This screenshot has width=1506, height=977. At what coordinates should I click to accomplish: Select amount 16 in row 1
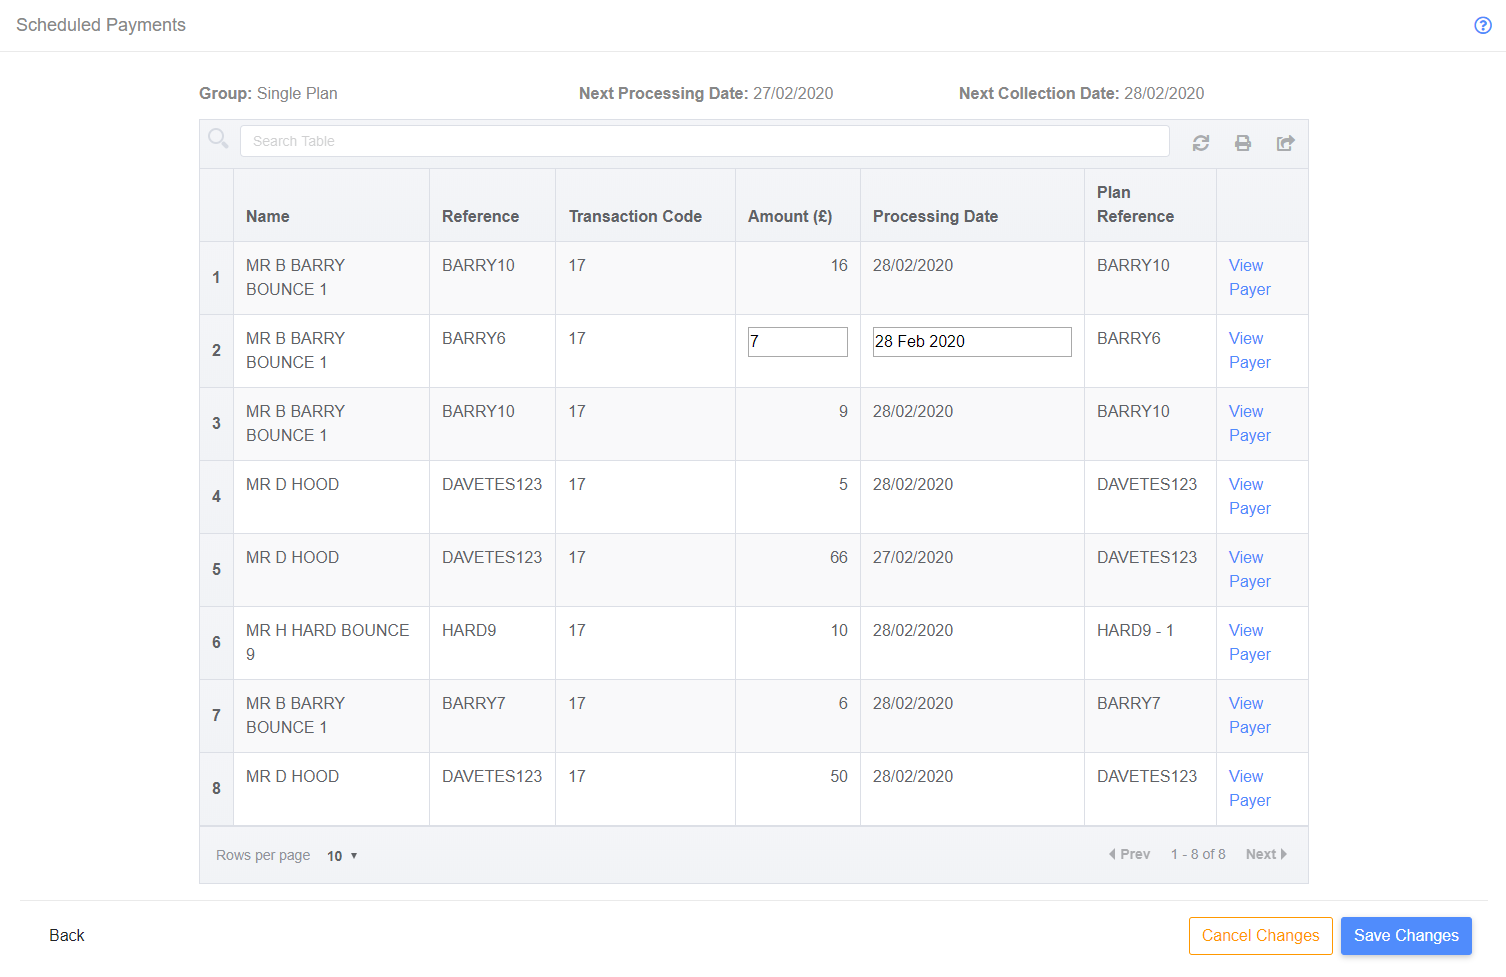(839, 265)
